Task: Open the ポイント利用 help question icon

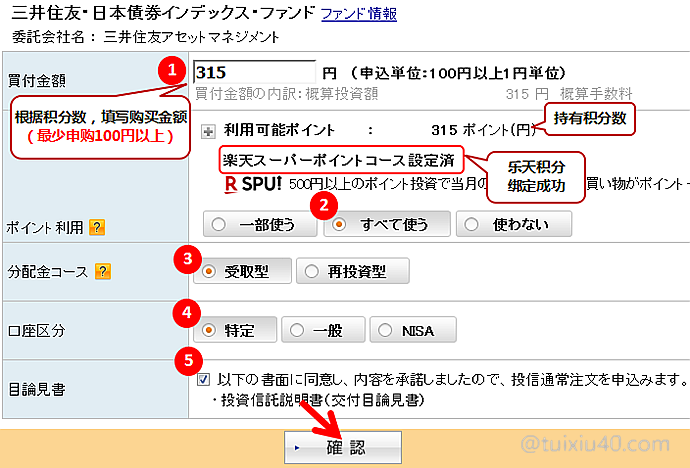Action: pyautogui.click(x=97, y=227)
